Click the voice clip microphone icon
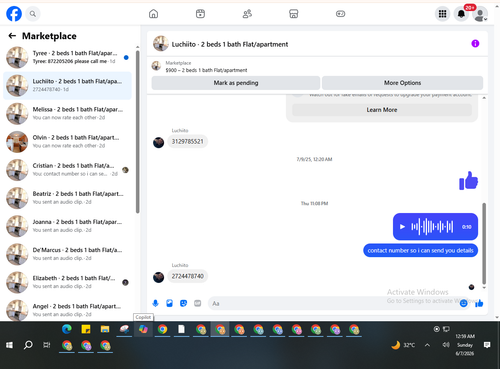The width and height of the screenshot is (500, 369). pyautogui.click(x=155, y=303)
